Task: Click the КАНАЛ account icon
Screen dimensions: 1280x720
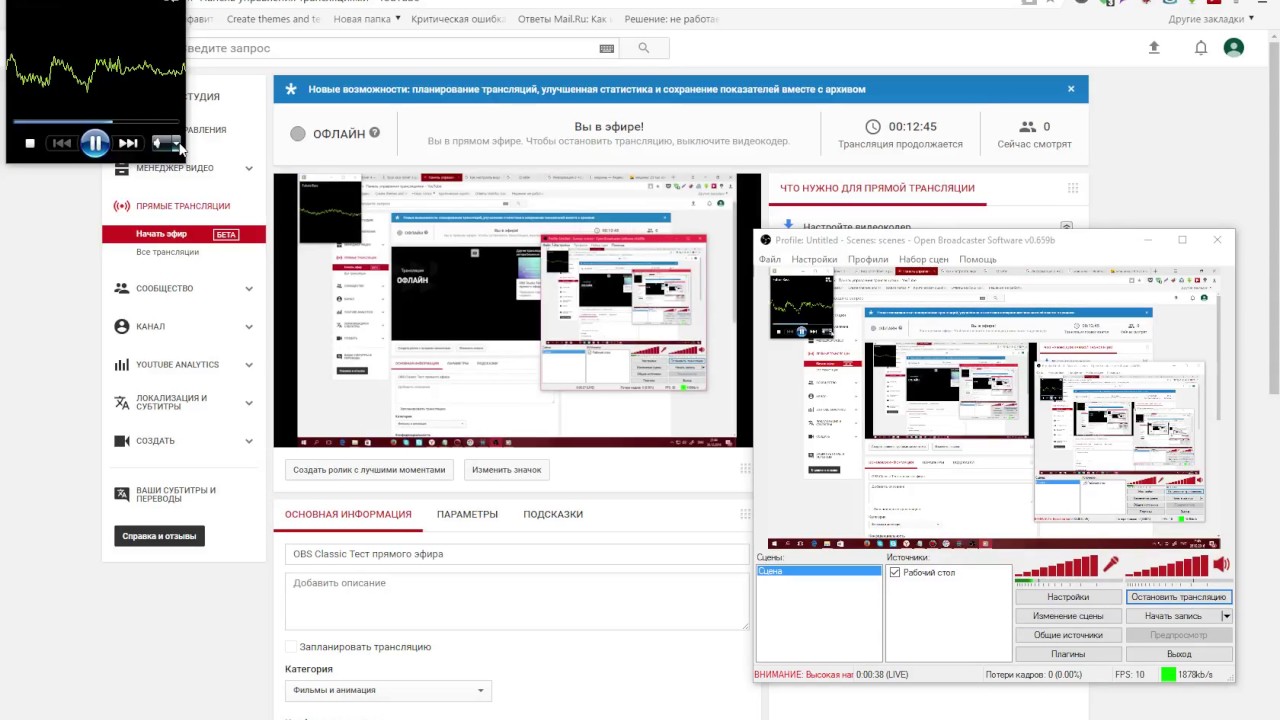Action: tap(122, 326)
